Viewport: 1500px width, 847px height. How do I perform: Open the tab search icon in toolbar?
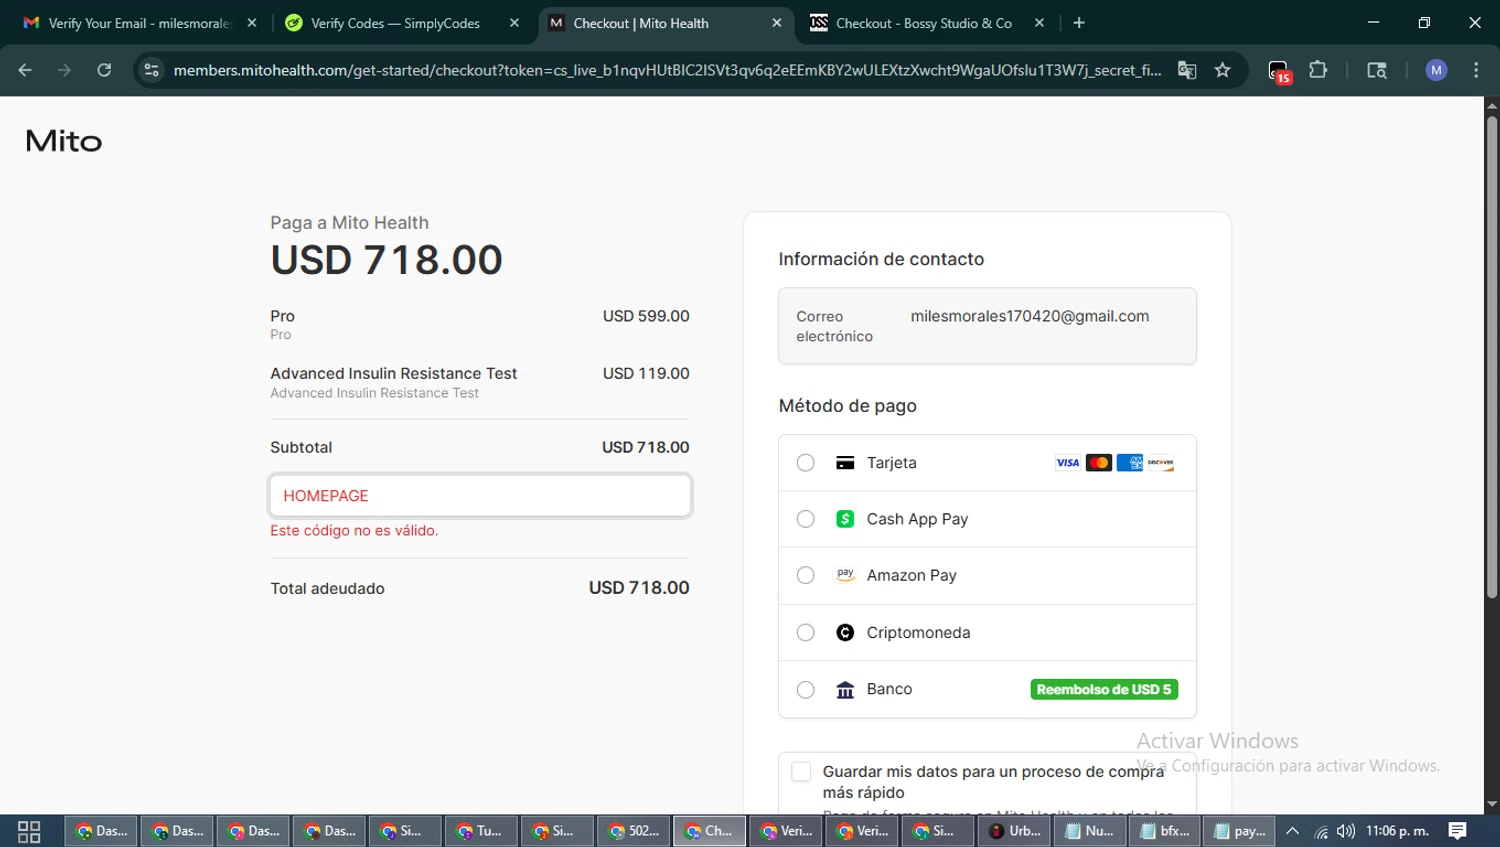1377,70
